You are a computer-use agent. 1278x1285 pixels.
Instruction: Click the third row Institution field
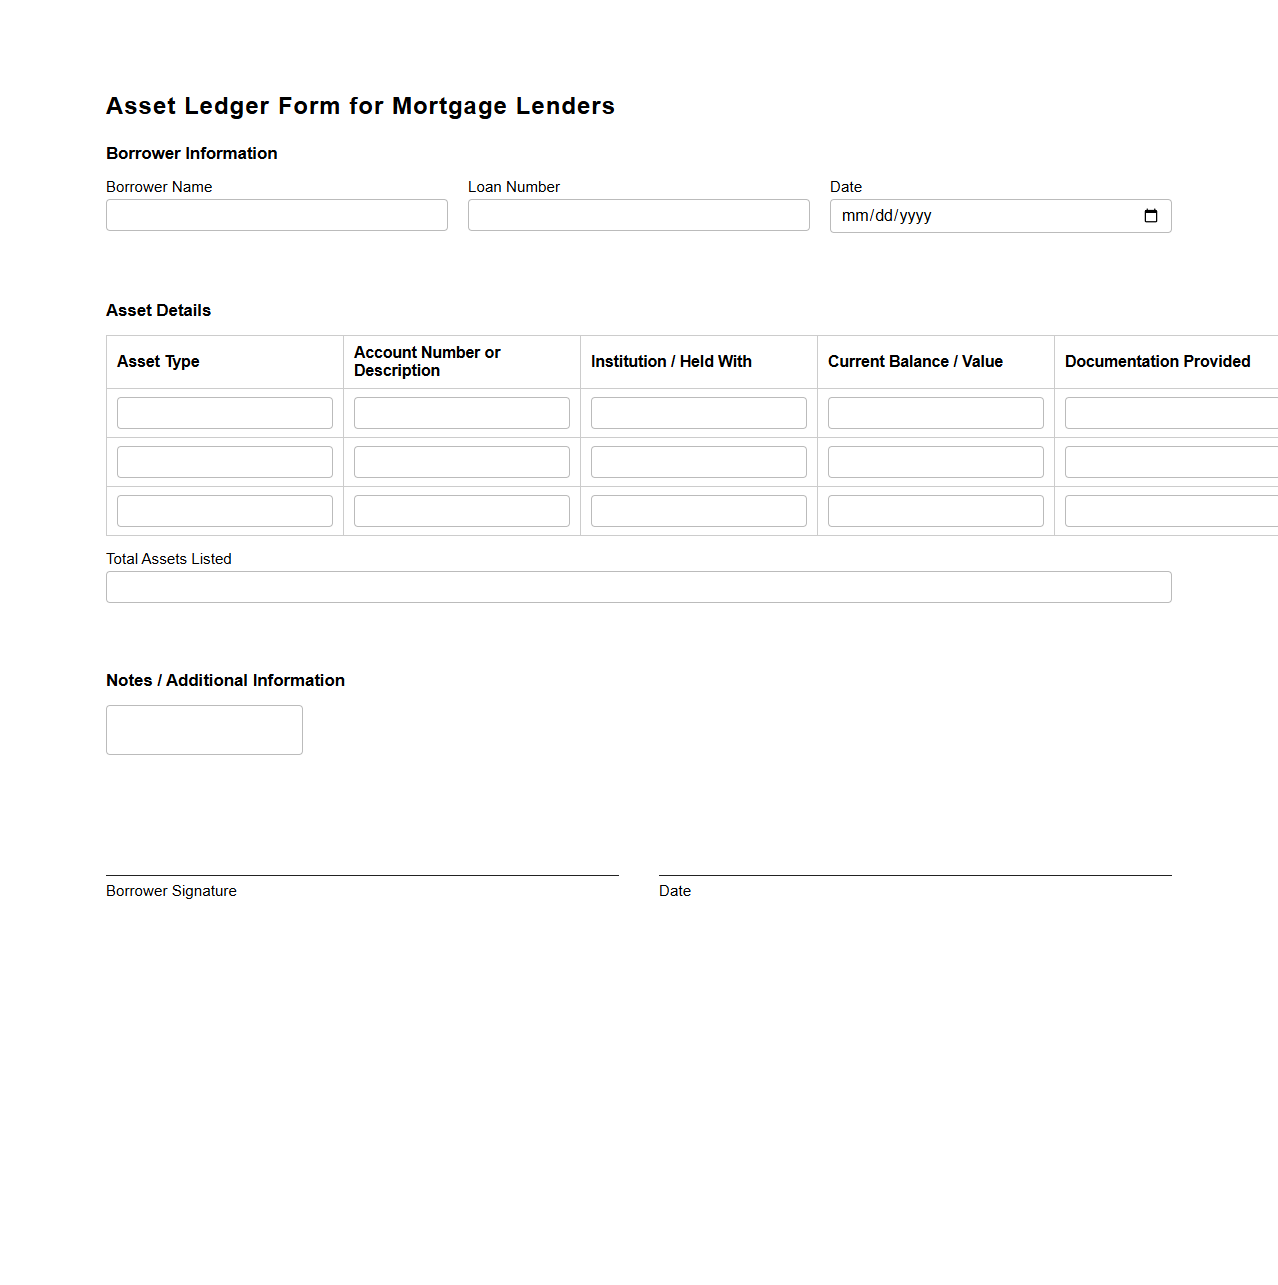coord(698,510)
